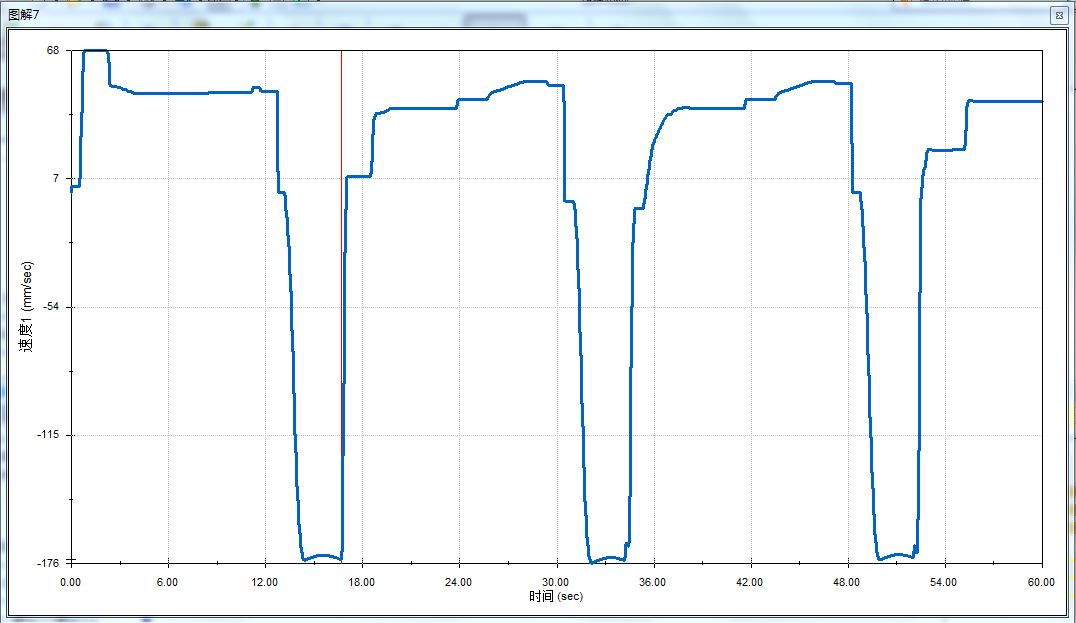The width and height of the screenshot is (1076, 623).
Task: Click the x-axis value 30.00
Action: pos(555,582)
